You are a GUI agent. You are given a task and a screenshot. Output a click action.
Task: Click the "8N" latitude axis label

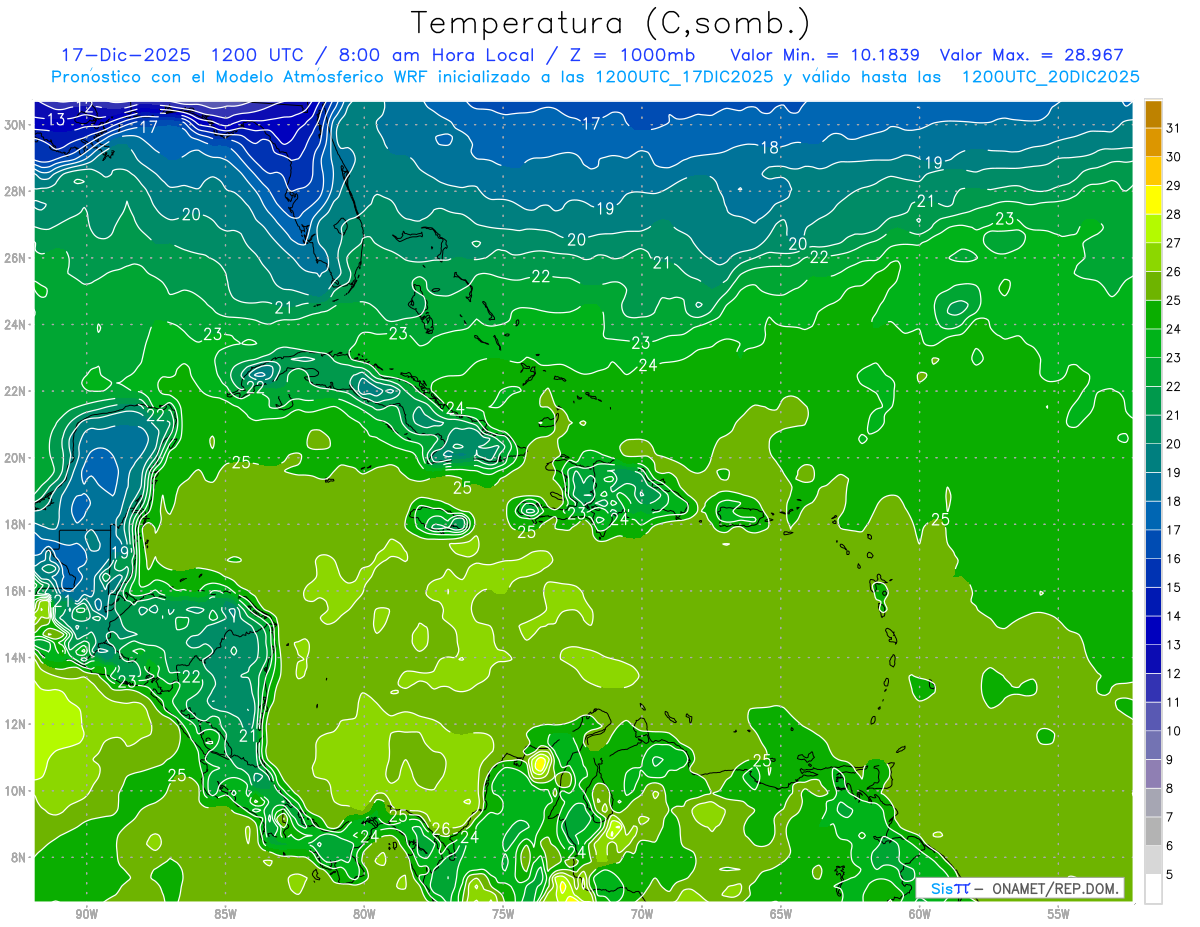(19, 857)
